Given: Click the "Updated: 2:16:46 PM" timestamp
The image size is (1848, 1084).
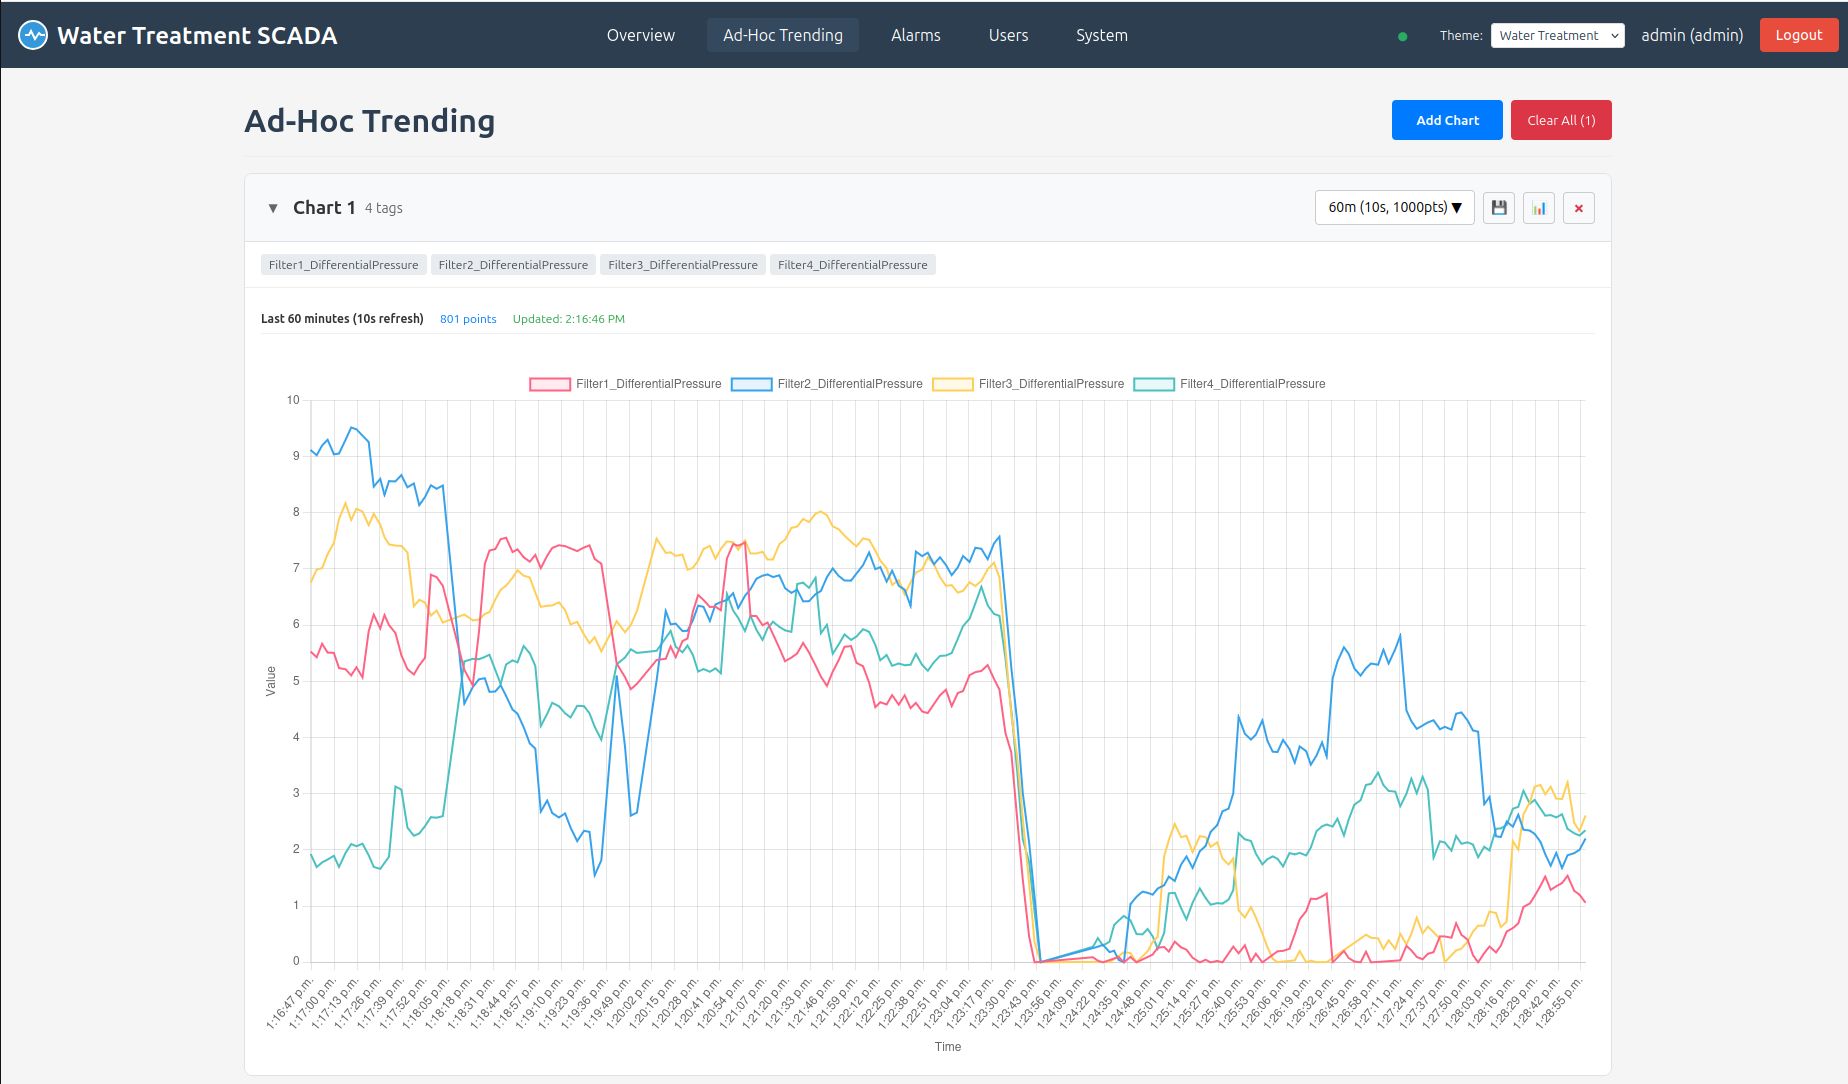Looking at the screenshot, I should coord(569,319).
